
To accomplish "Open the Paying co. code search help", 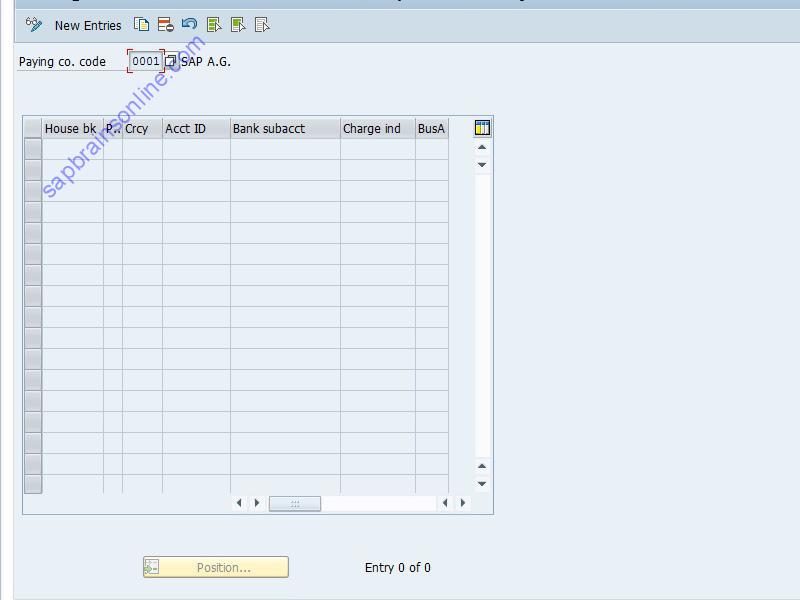I will 171,61.
